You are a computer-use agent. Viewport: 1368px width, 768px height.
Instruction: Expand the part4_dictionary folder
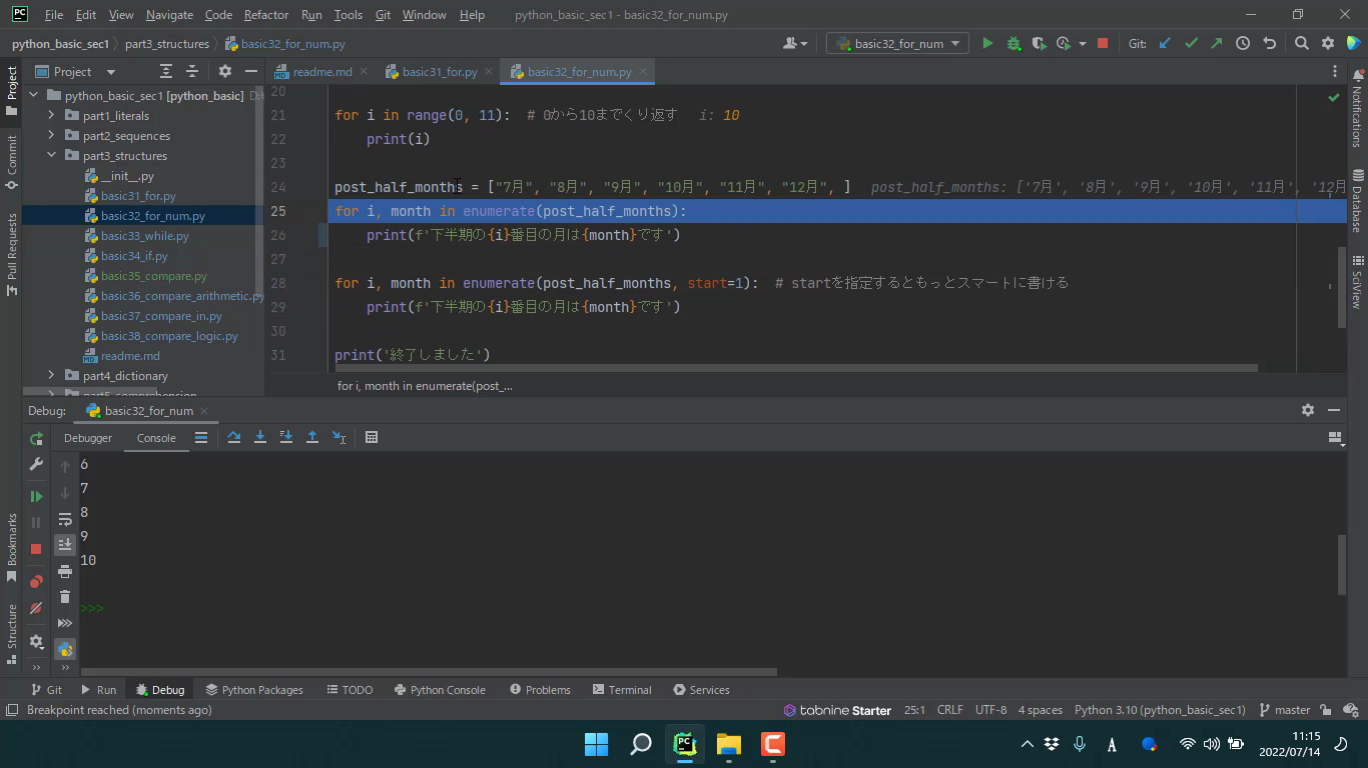pyautogui.click(x=52, y=376)
